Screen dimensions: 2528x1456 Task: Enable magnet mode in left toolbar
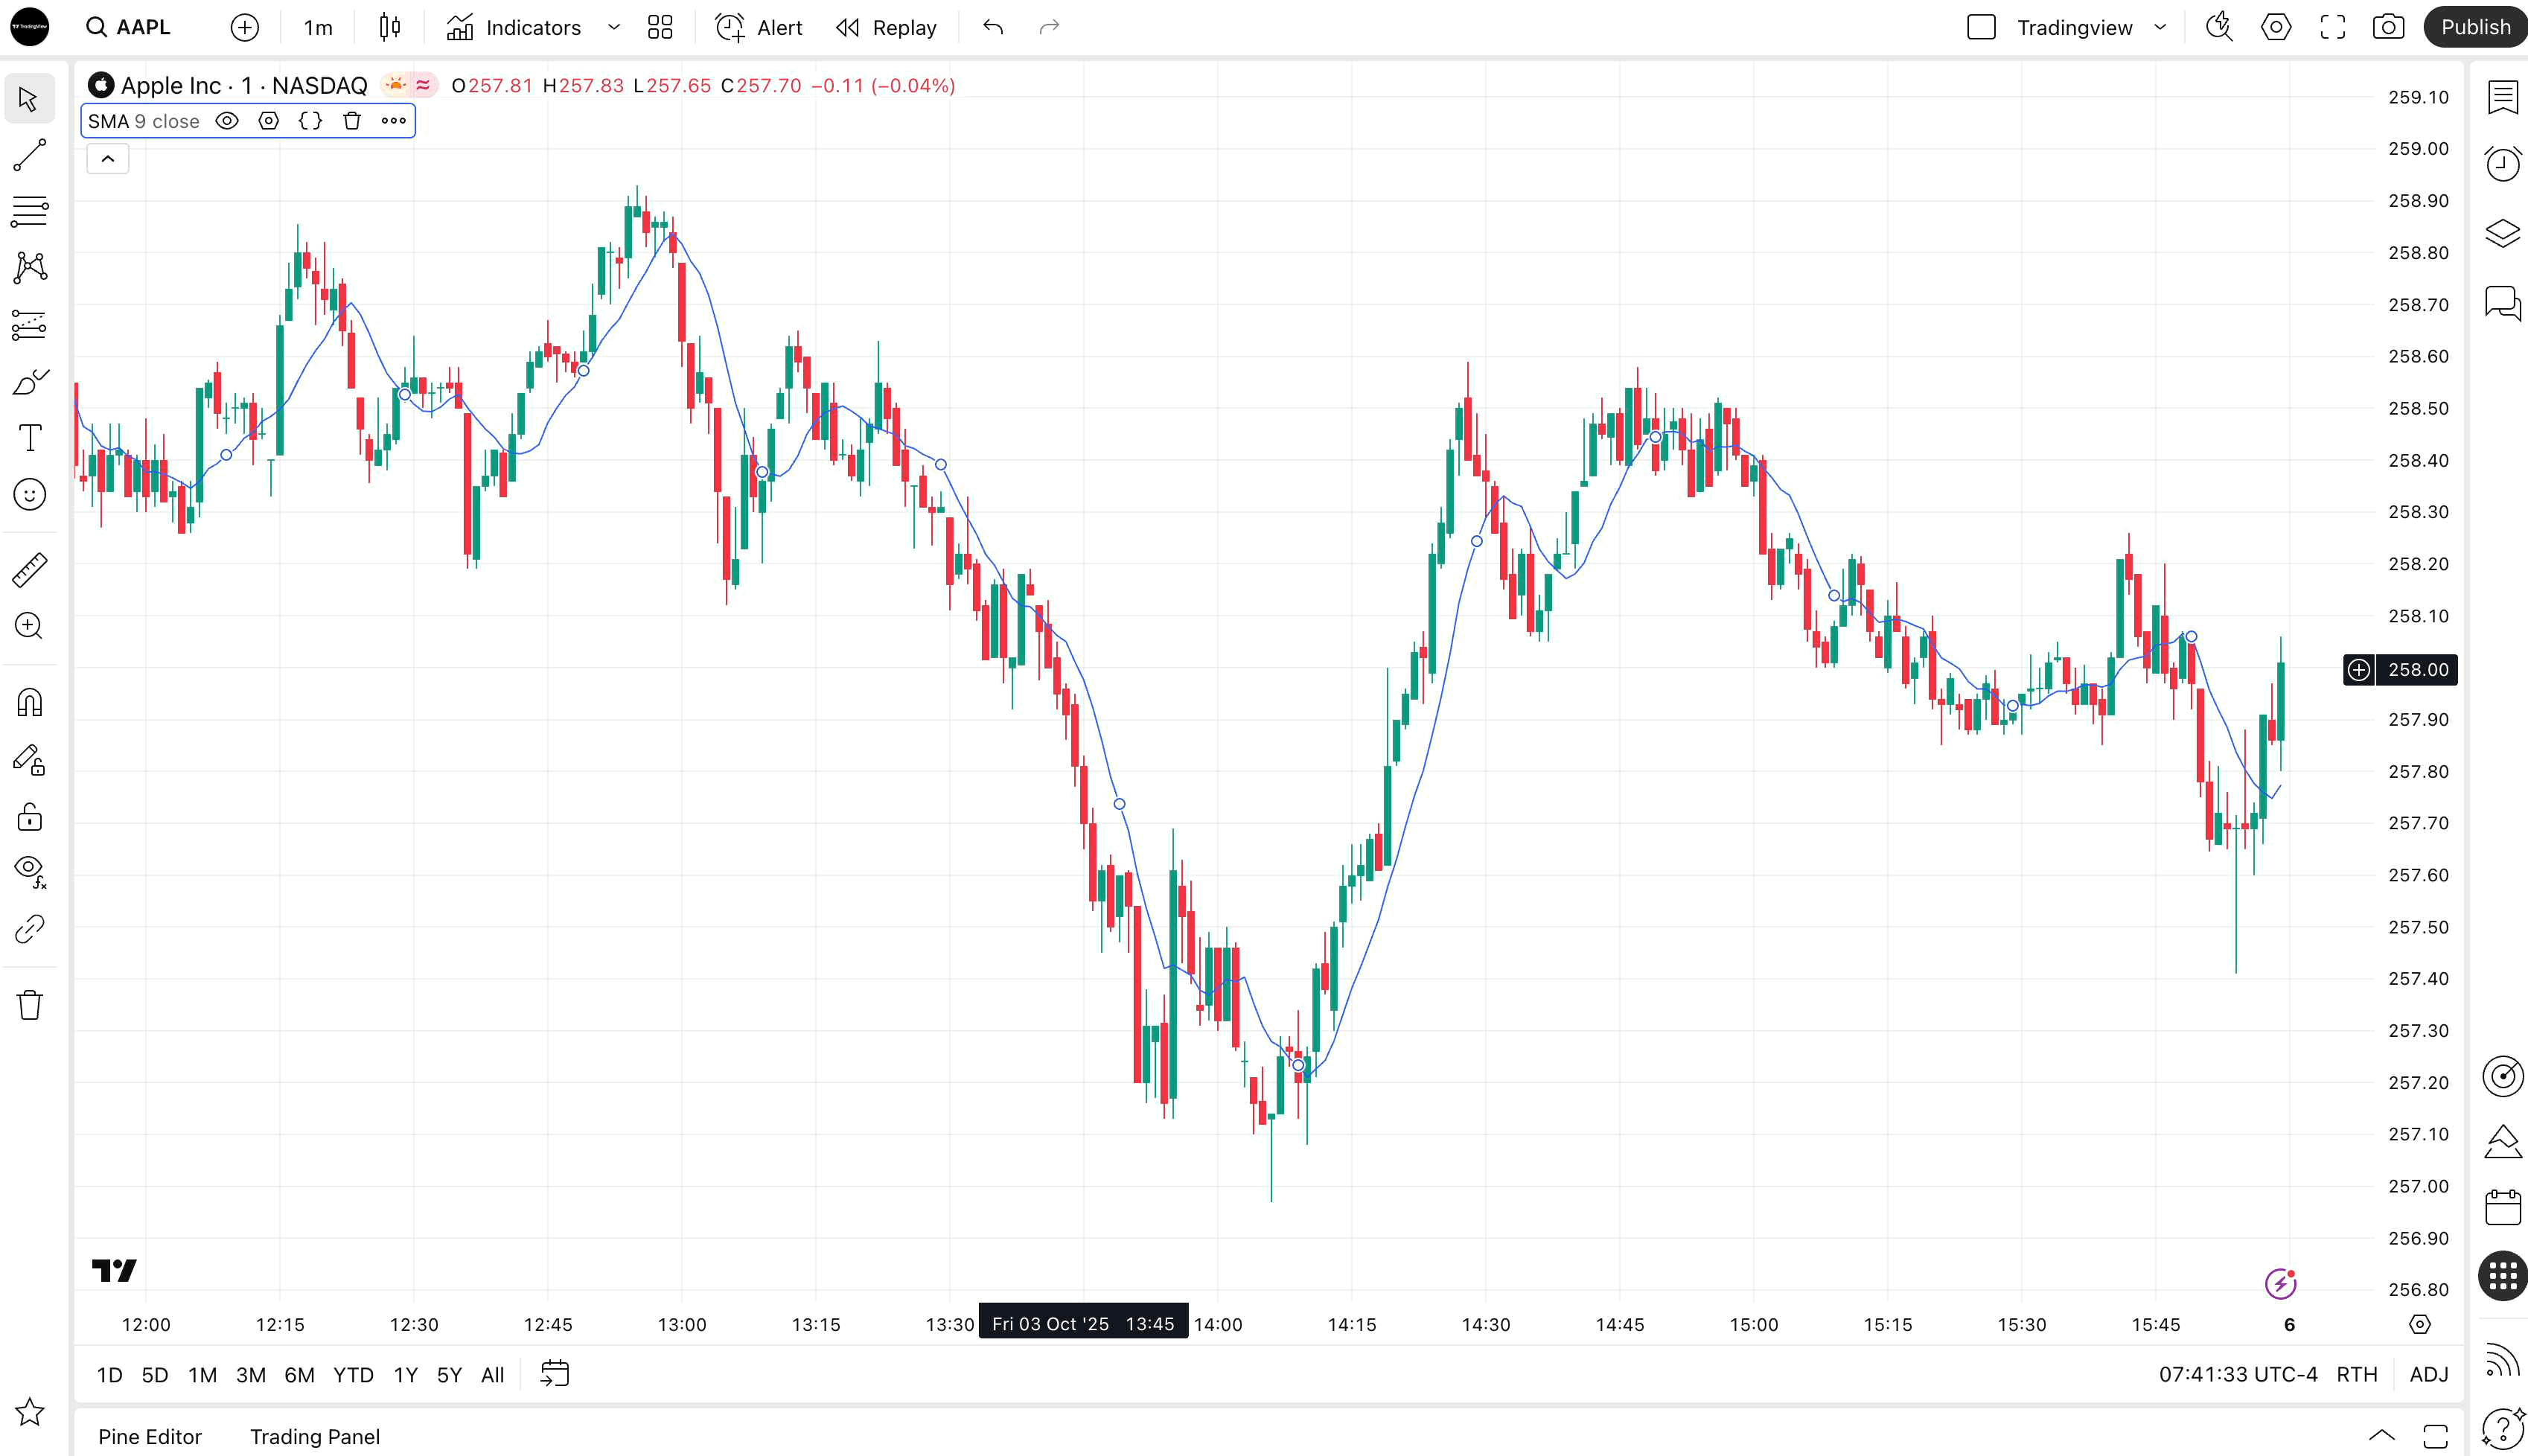(30, 703)
